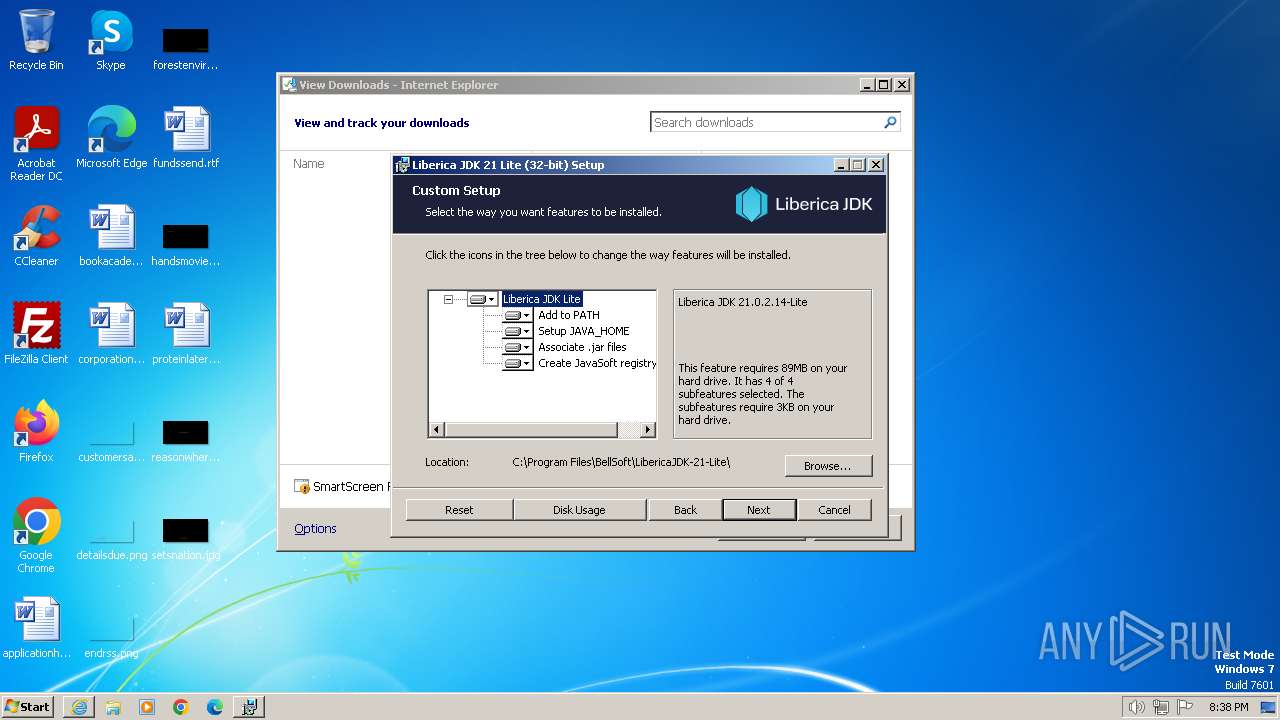
Task: Click the feature tree horizontal scrollbar thumb
Action: coord(531,430)
